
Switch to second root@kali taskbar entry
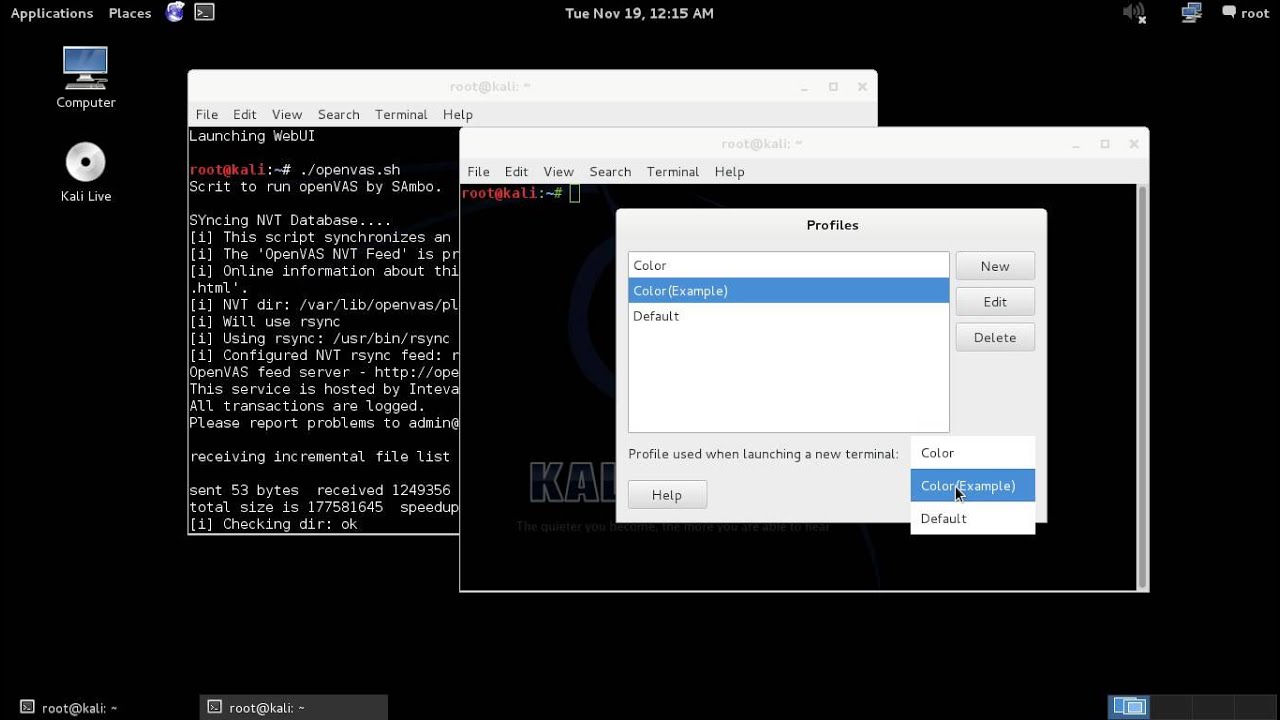(x=294, y=707)
